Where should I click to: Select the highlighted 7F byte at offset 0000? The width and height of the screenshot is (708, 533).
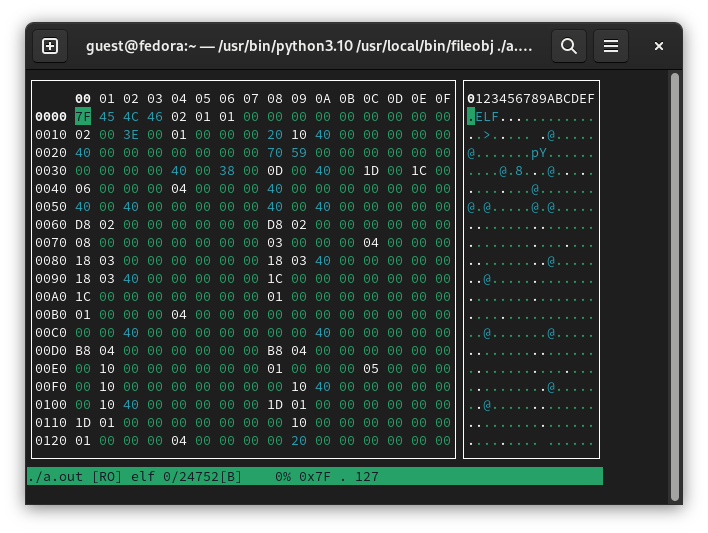pyautogui.click(x=83, y=117)
